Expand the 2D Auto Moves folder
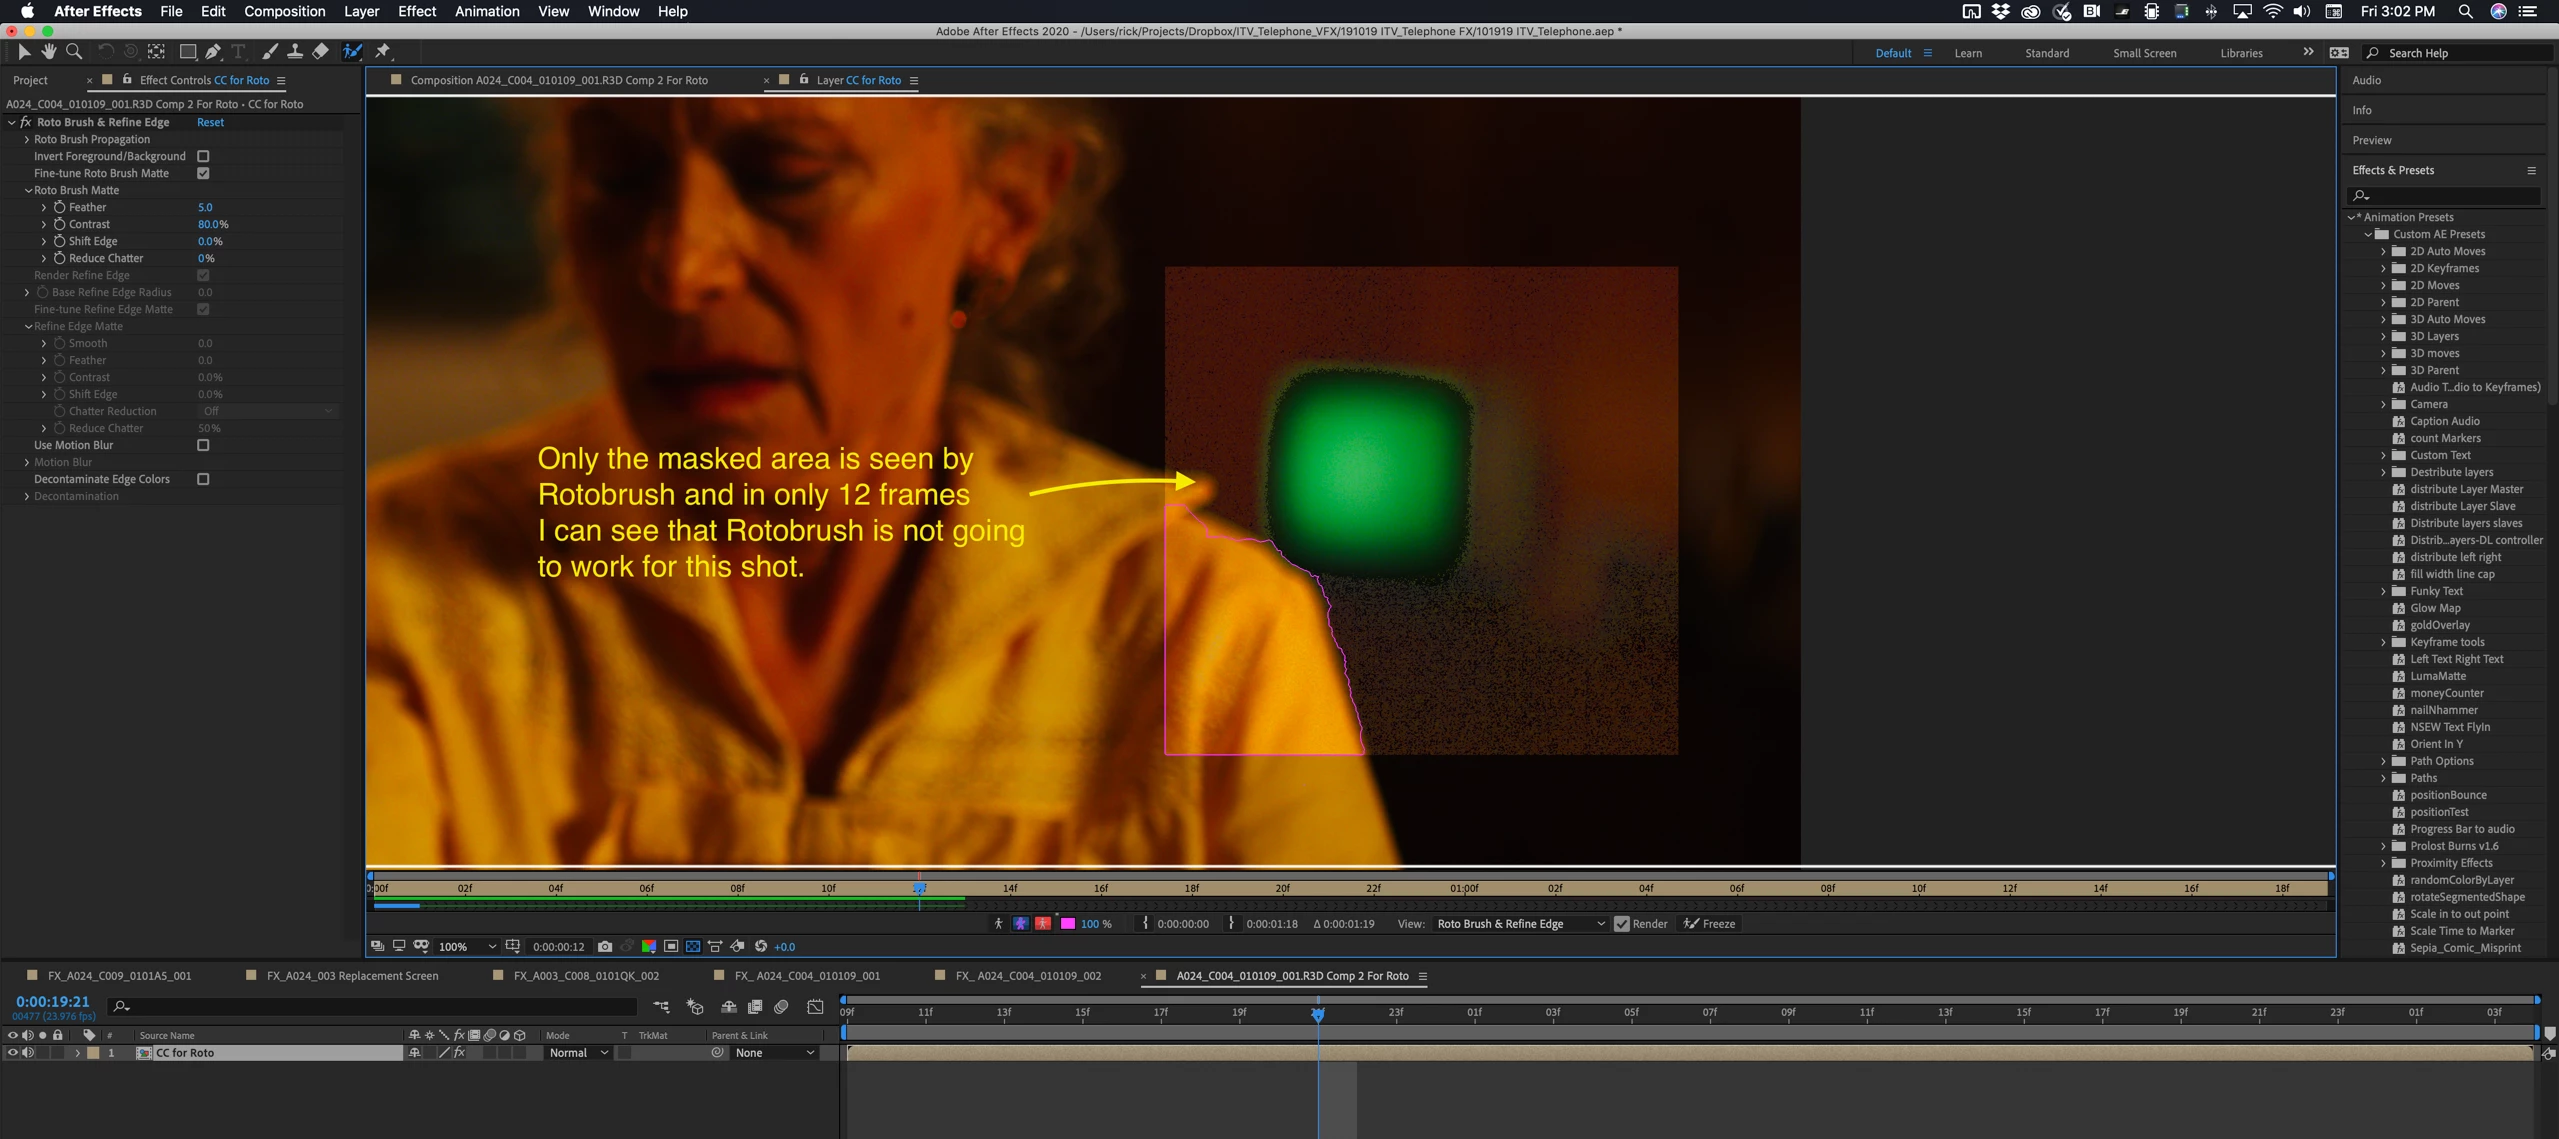2559x1139 pixels. [2383, 251]
